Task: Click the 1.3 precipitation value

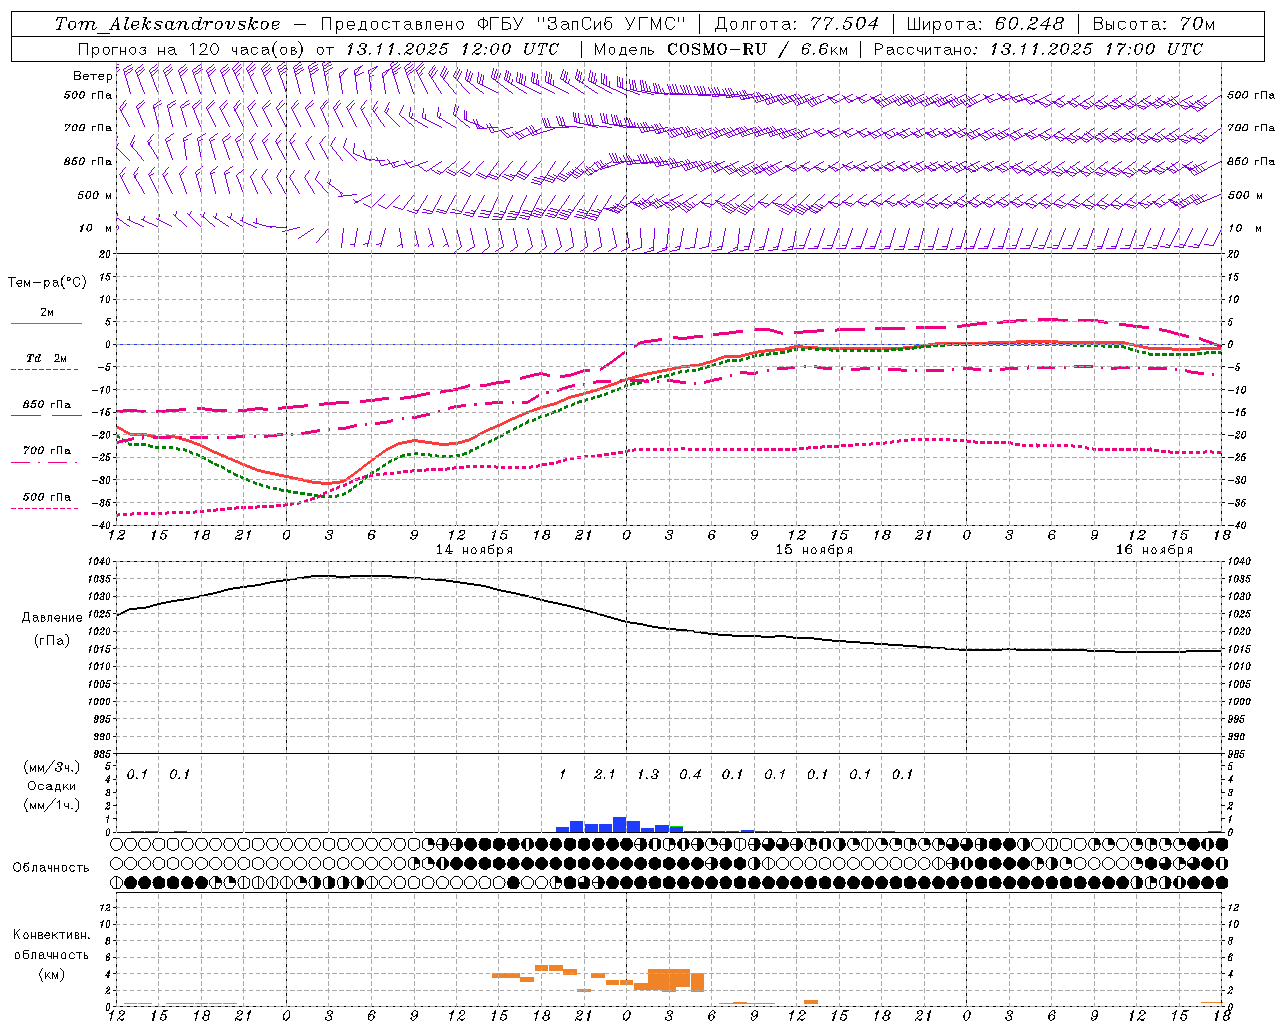Action: (648, 774)
